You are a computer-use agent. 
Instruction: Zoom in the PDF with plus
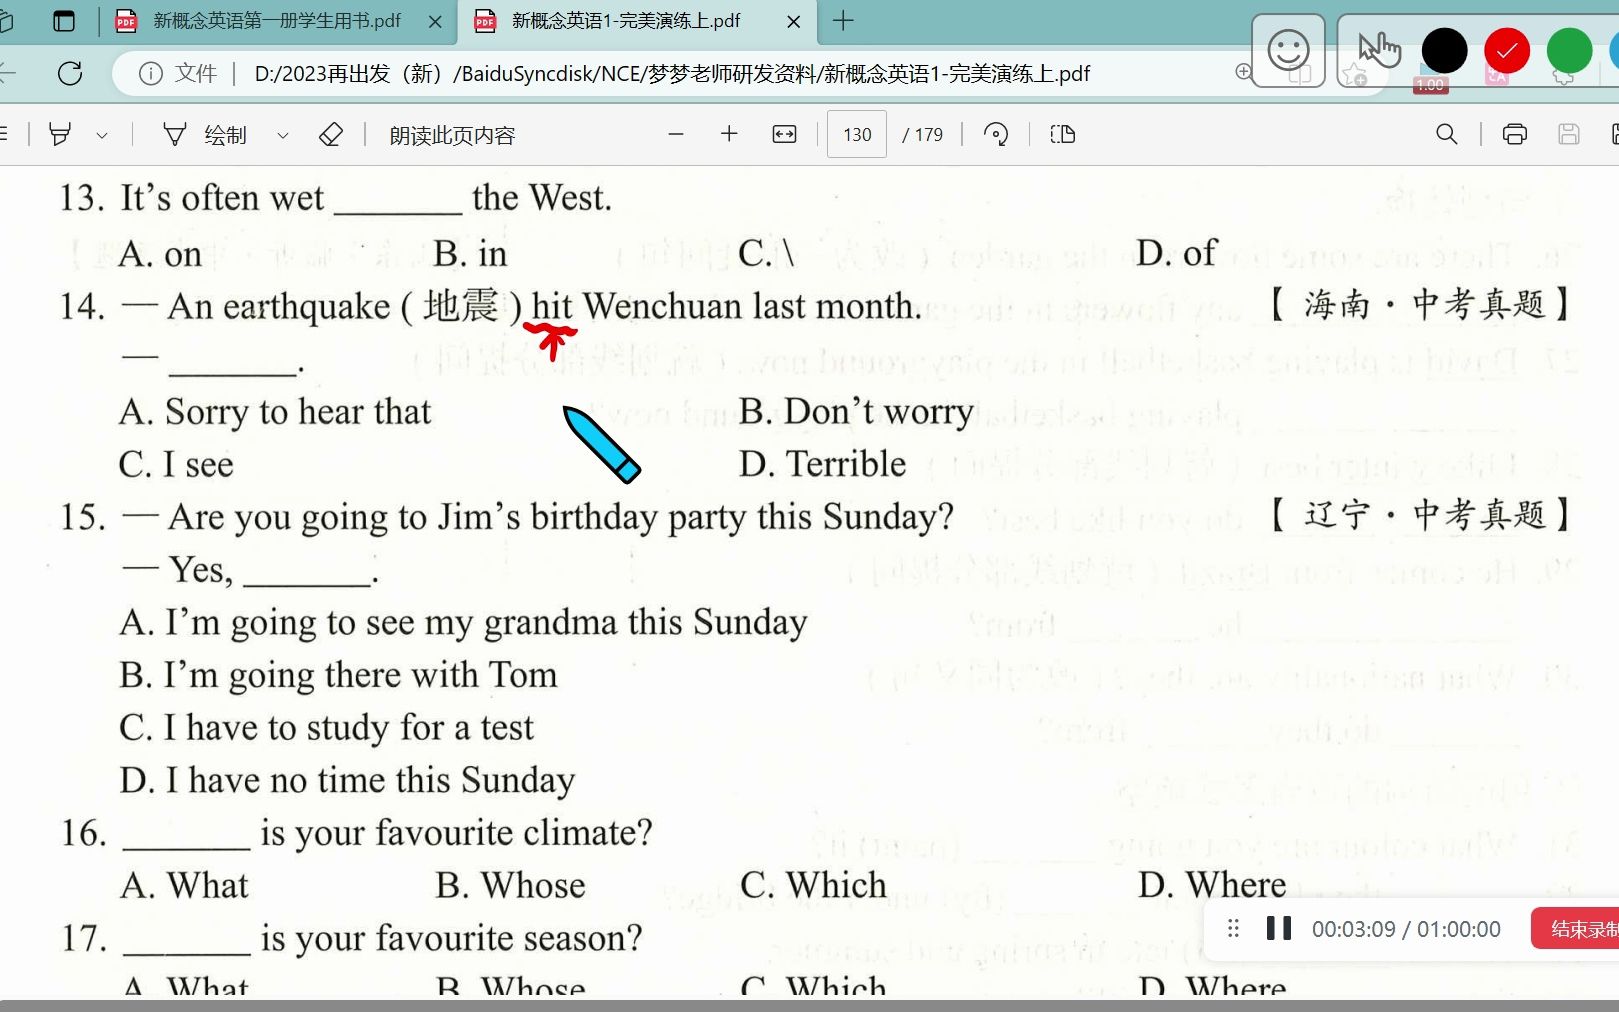pyautogui.click(x=729, y=134)
